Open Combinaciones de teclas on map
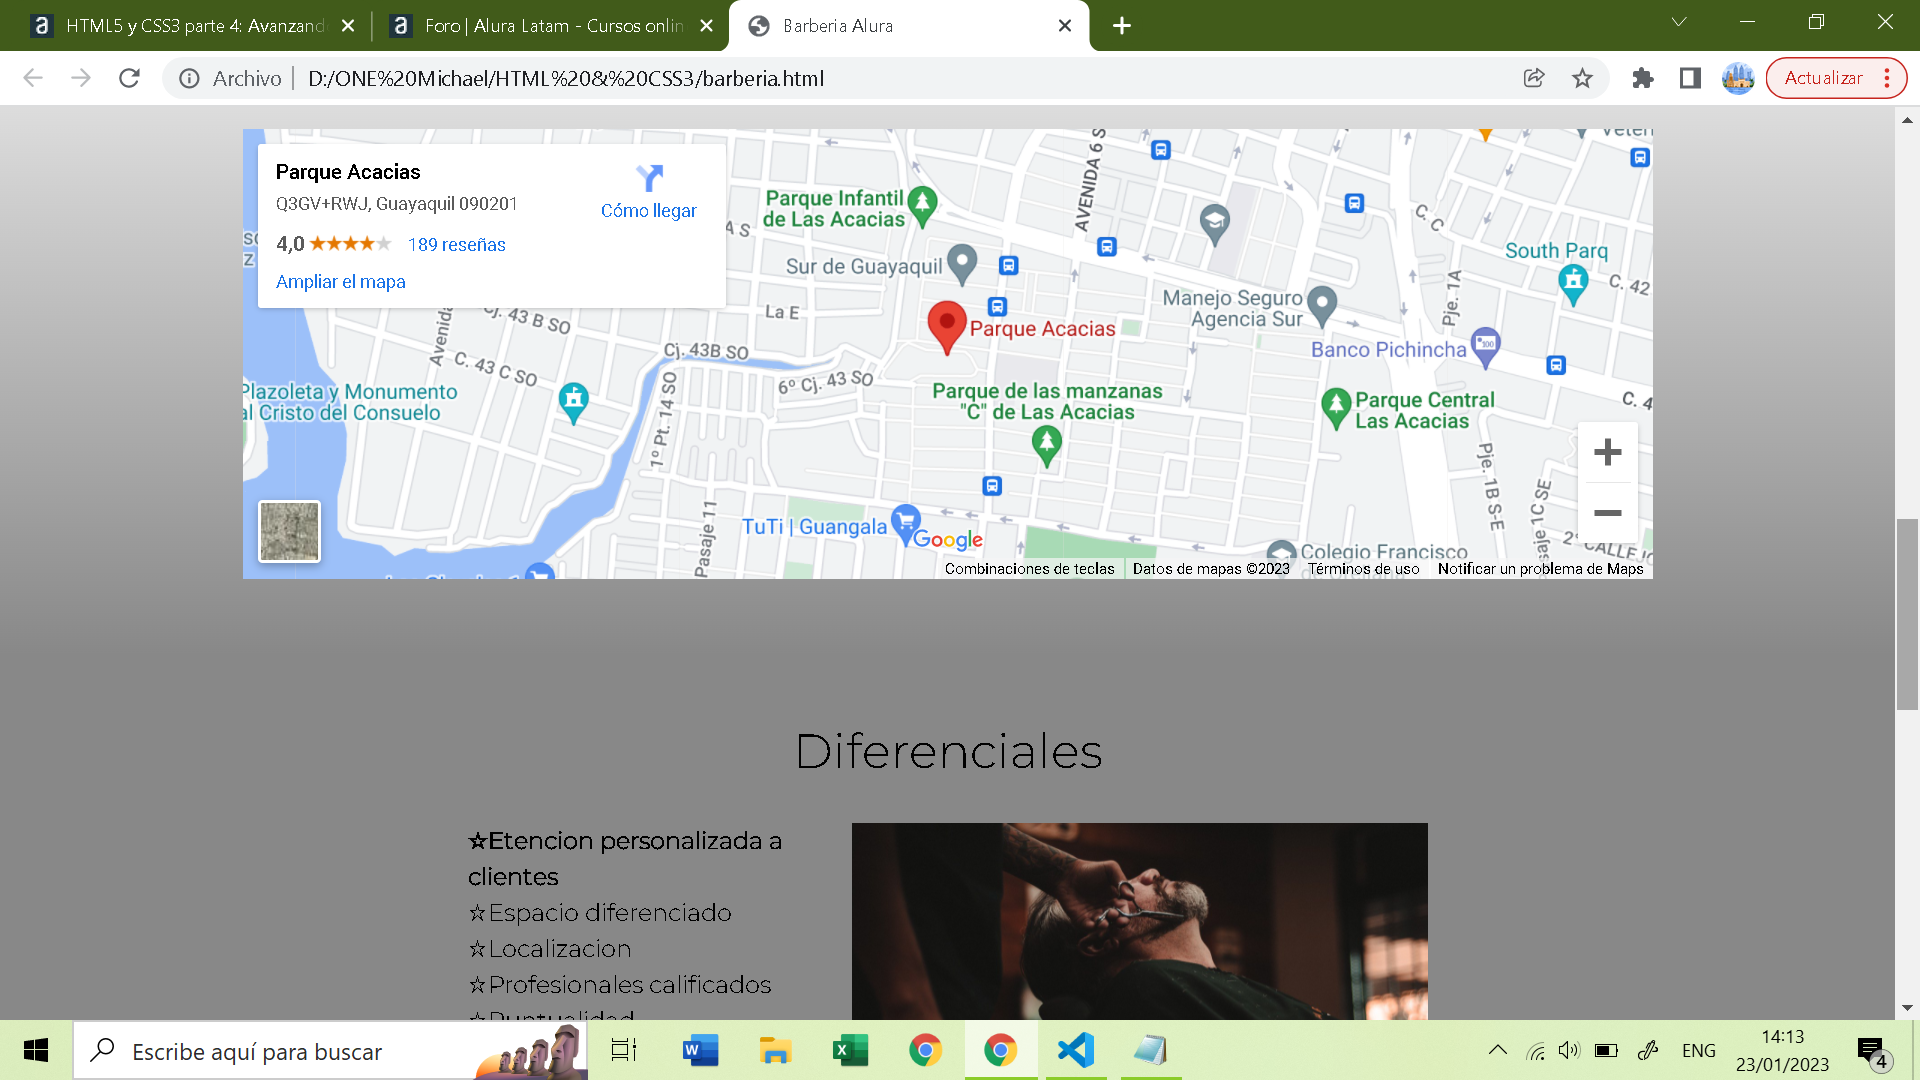 coord(1029,569)
